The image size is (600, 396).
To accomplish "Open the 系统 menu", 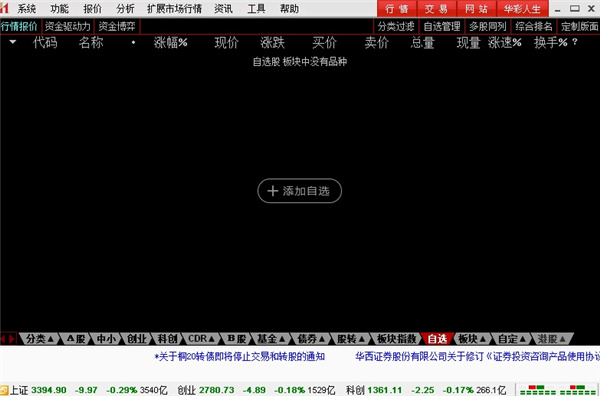I will coord(26,8).
